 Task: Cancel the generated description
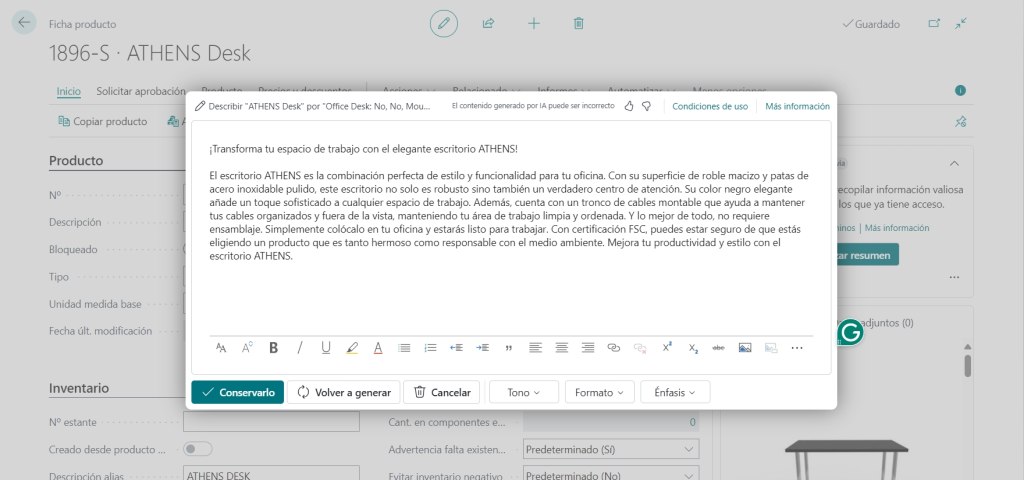[x=441, y=392]
